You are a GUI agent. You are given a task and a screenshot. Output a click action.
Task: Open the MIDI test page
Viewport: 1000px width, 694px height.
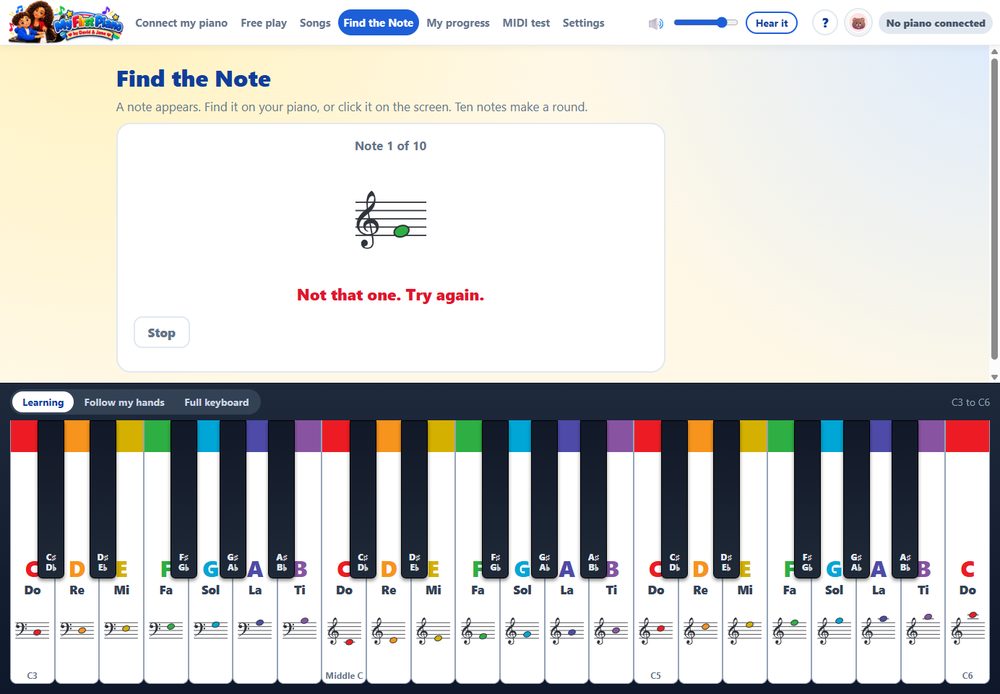(526, 23)
